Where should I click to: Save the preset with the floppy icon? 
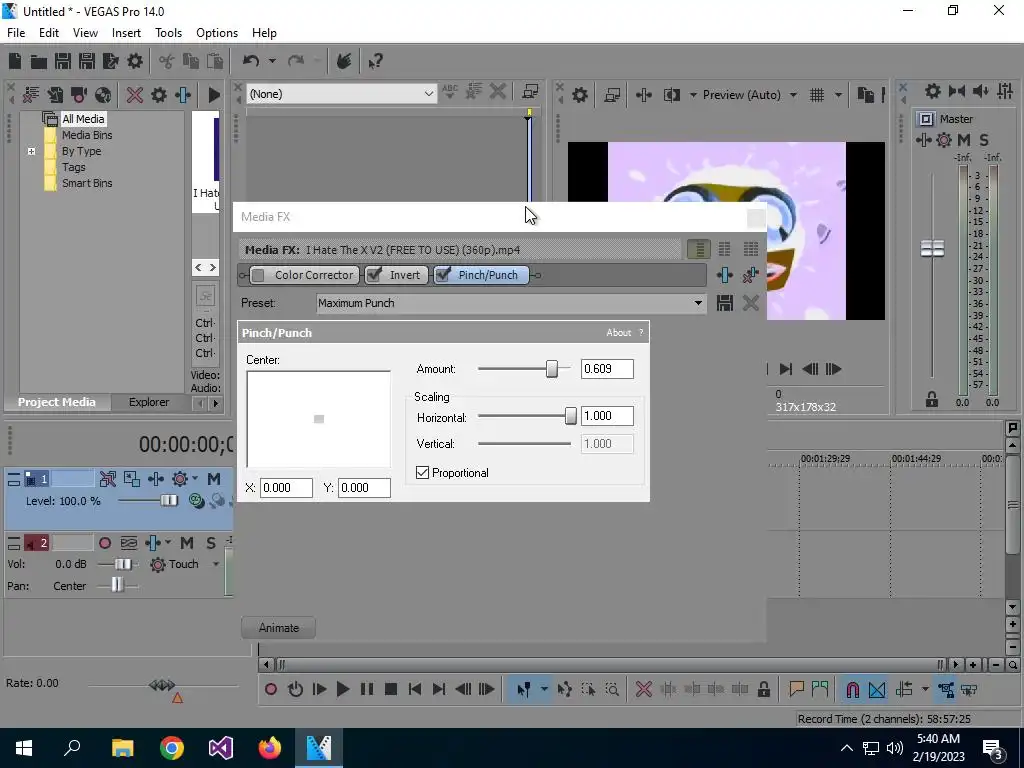(725, 303)
